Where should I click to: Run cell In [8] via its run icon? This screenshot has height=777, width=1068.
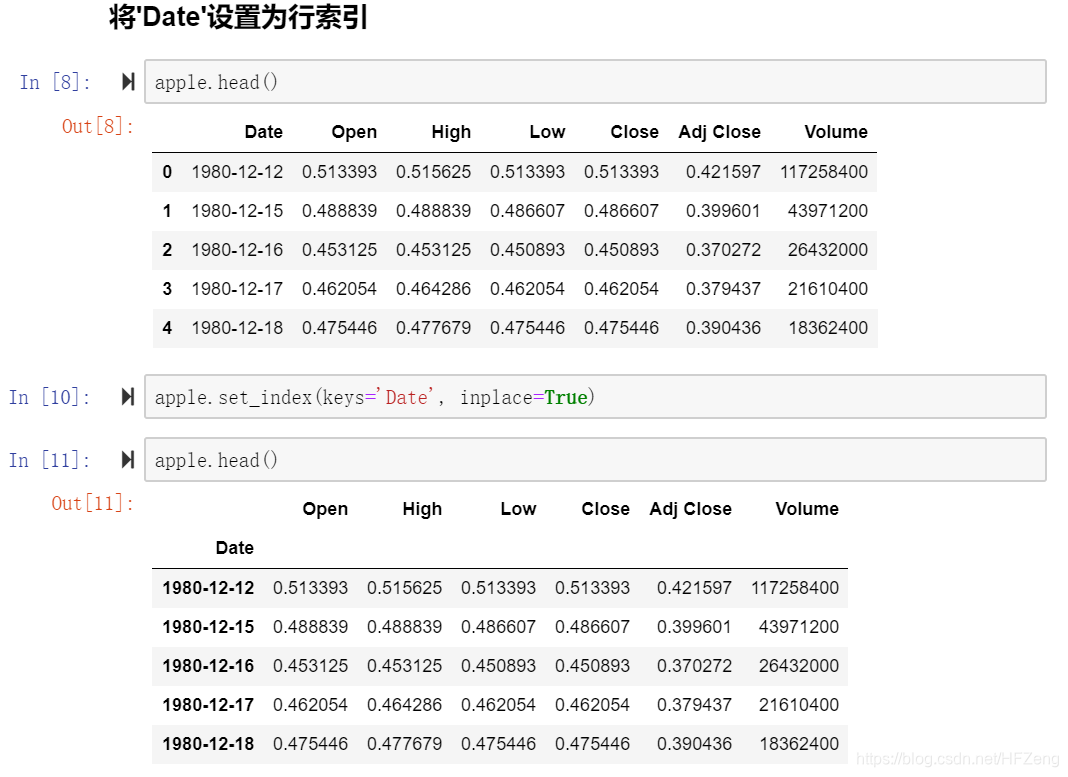click(x=128, y=82)
